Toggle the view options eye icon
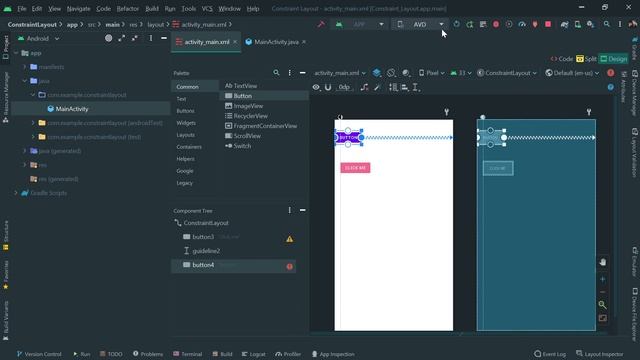 pos(316,87)
